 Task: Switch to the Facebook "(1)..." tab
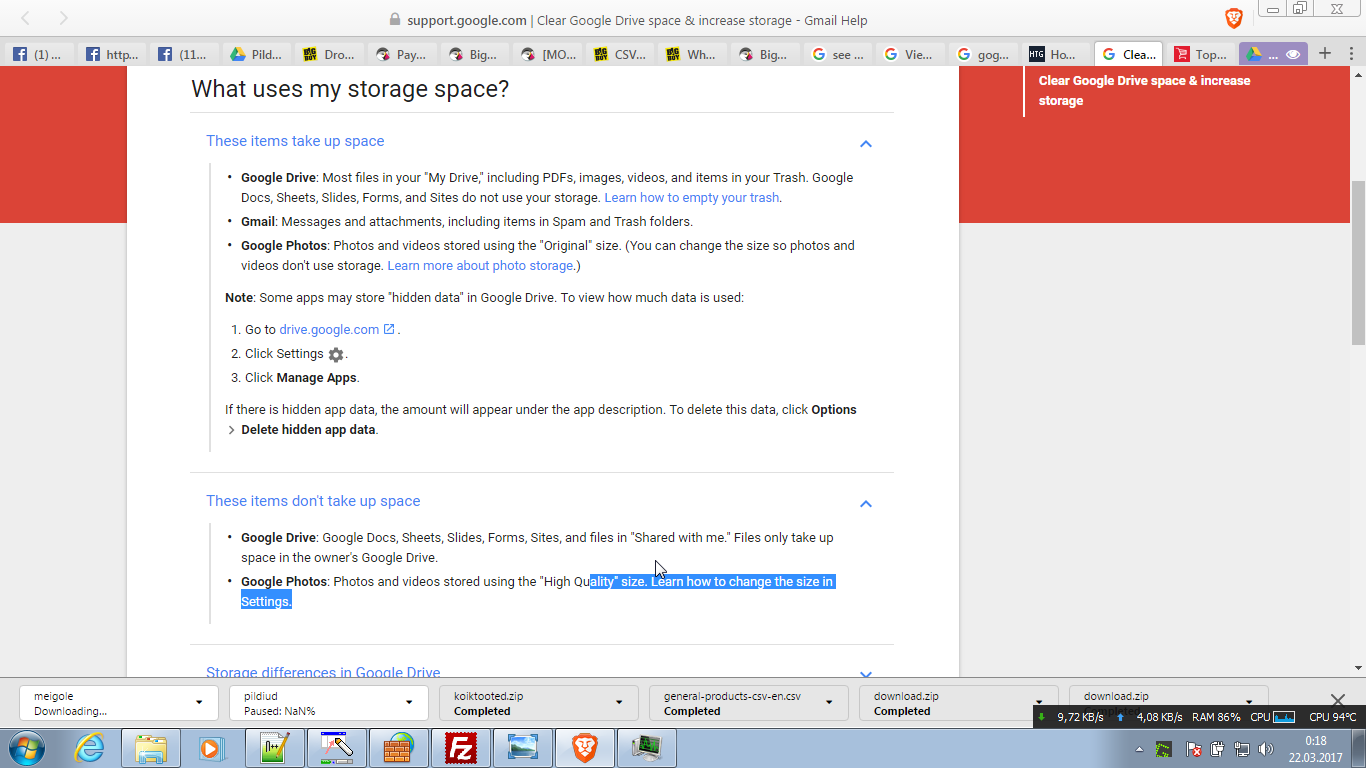(x=38, y=54)
